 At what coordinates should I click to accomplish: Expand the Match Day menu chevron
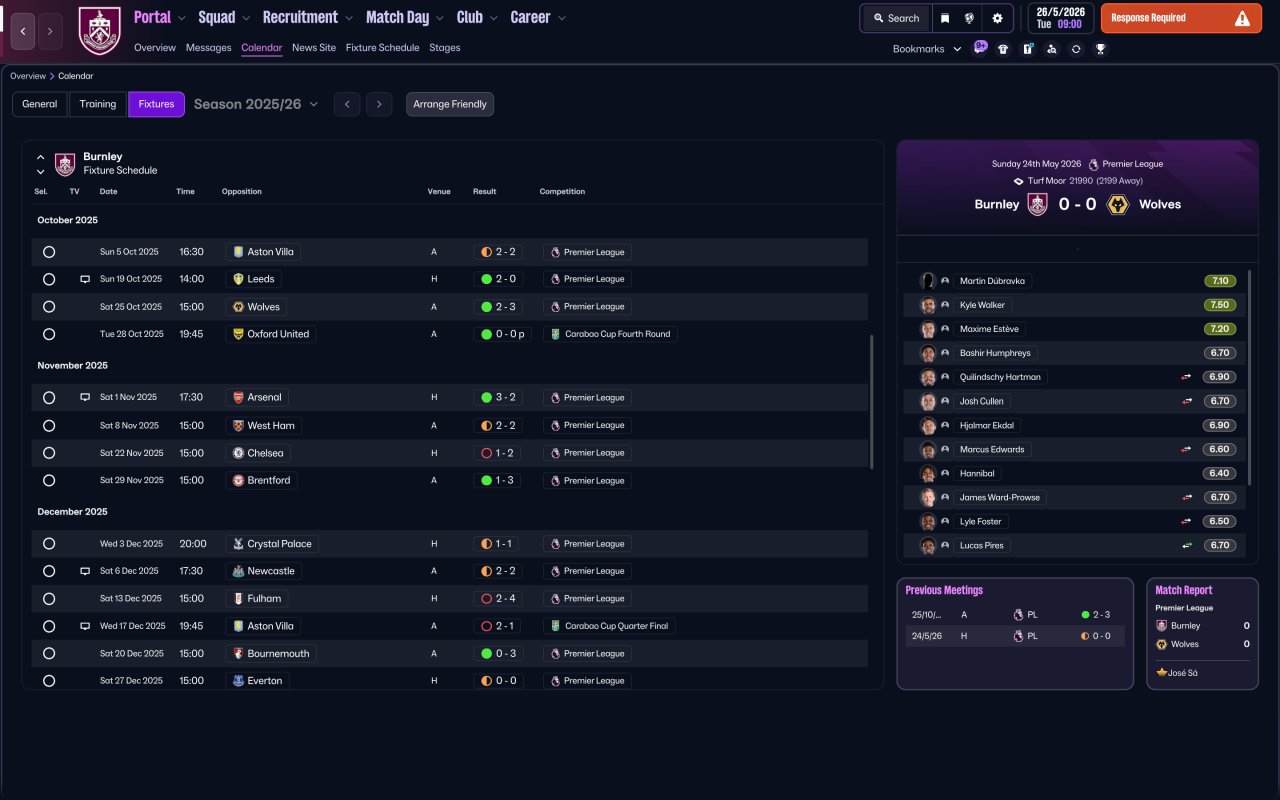[x=440, y=18]
